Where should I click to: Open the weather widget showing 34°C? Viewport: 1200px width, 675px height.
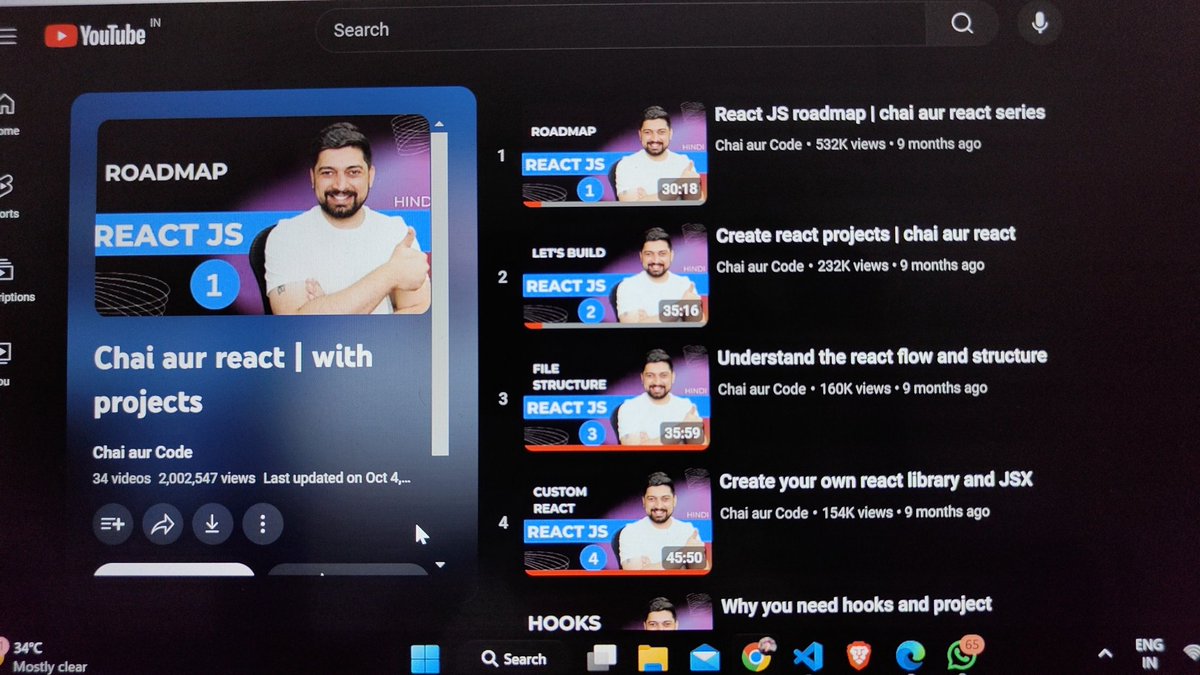45,657
